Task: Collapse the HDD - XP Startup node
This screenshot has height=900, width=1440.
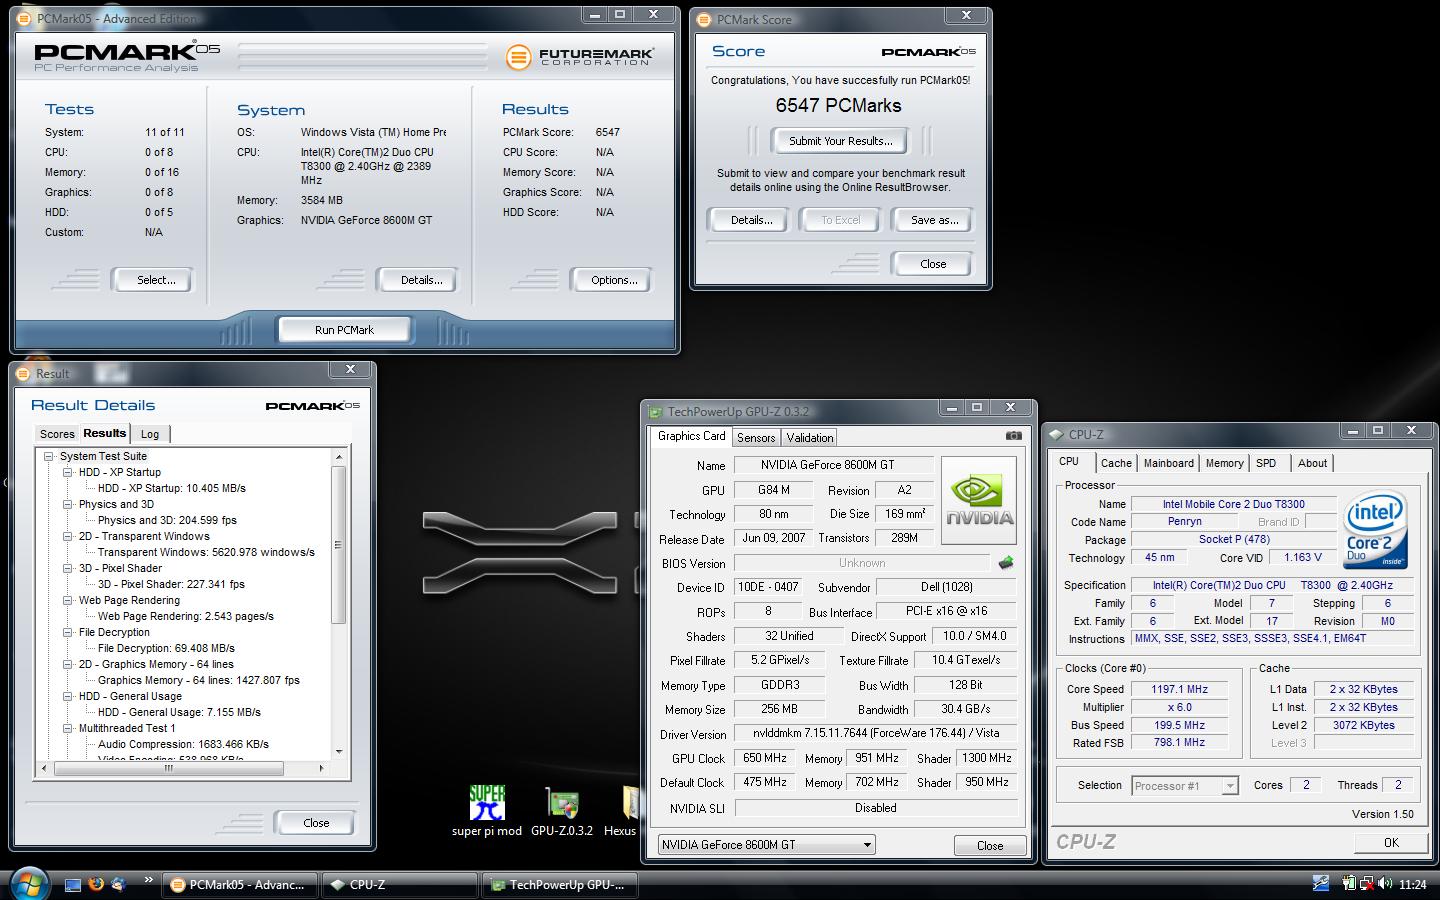Action: (67, 472)
